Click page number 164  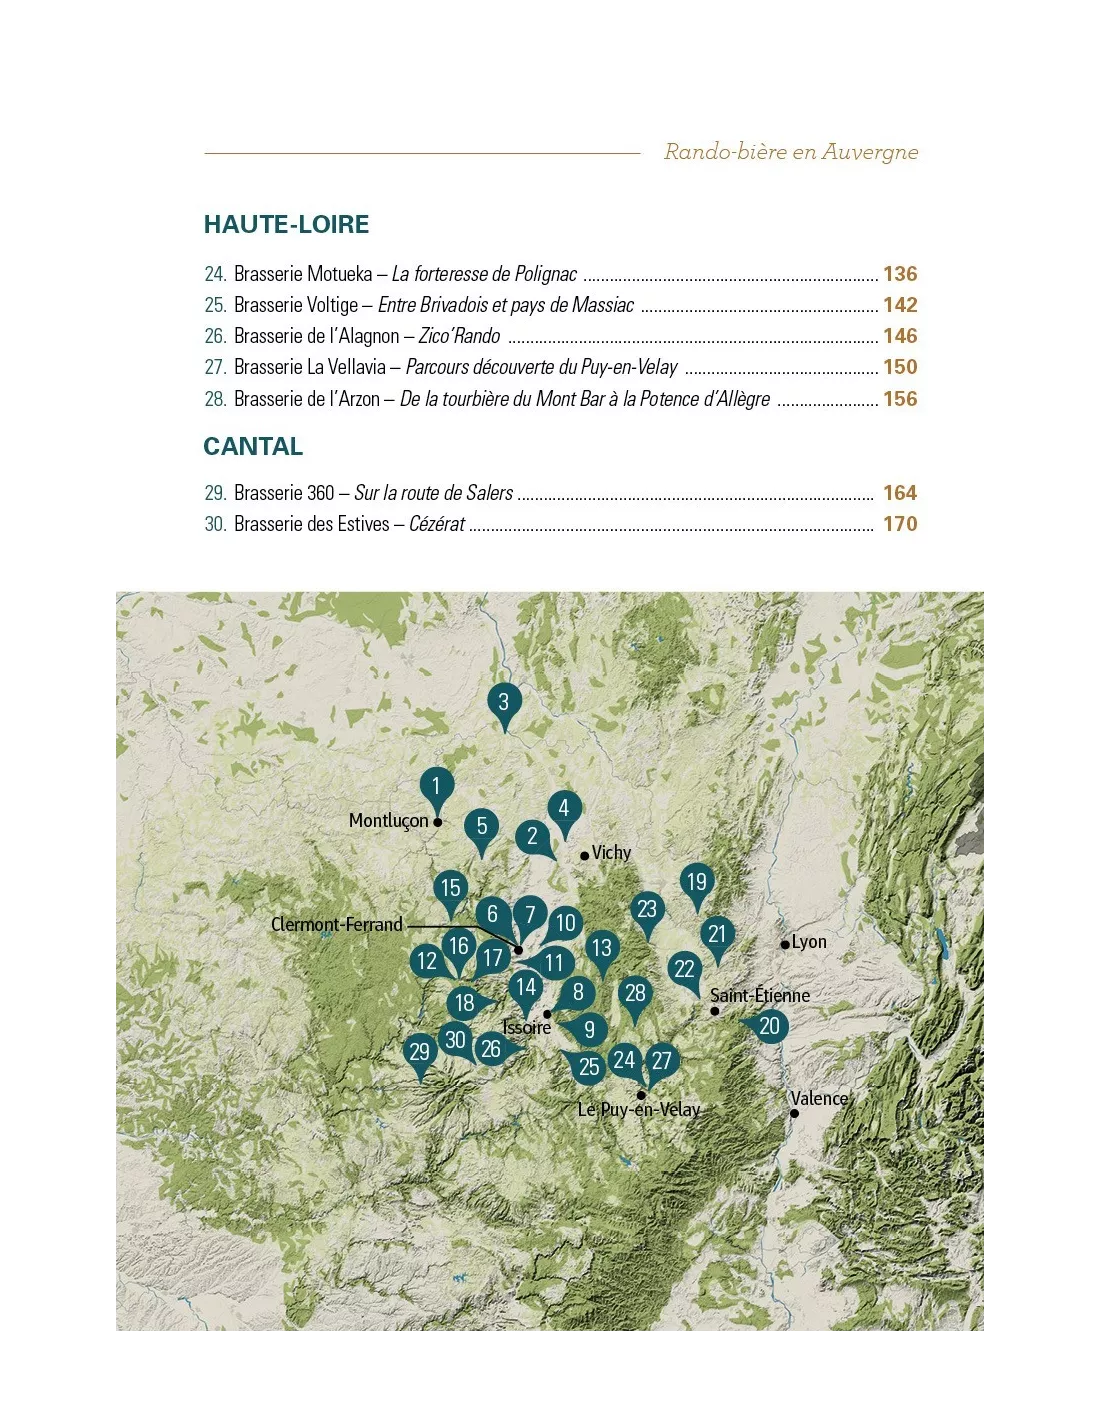click(x=900, y=493)
